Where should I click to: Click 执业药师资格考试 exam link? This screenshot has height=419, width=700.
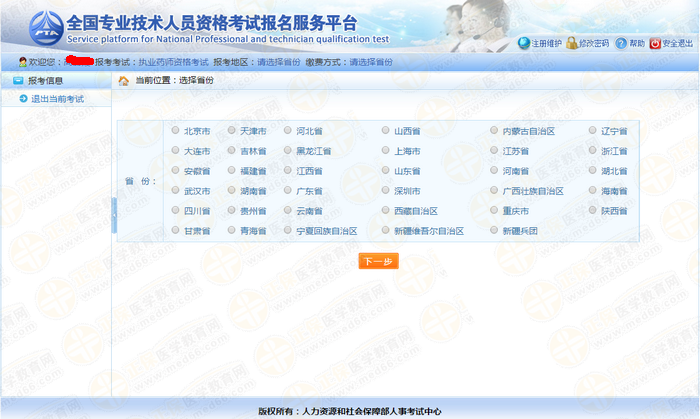click(172, 62)
